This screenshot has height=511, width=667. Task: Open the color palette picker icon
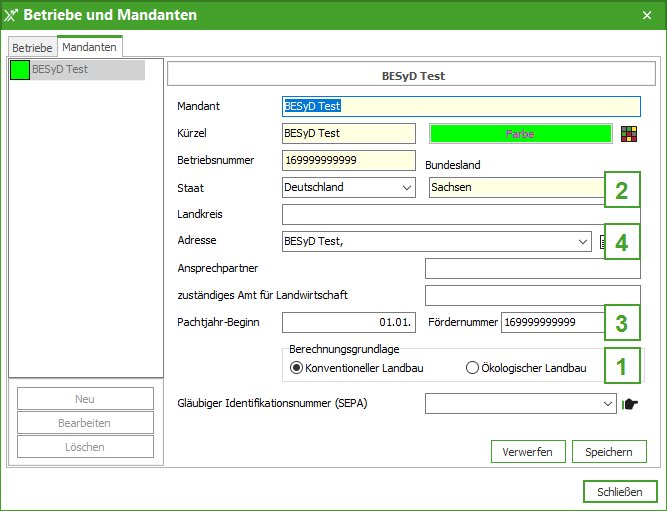pyautogui.click(x=628, y=133)
